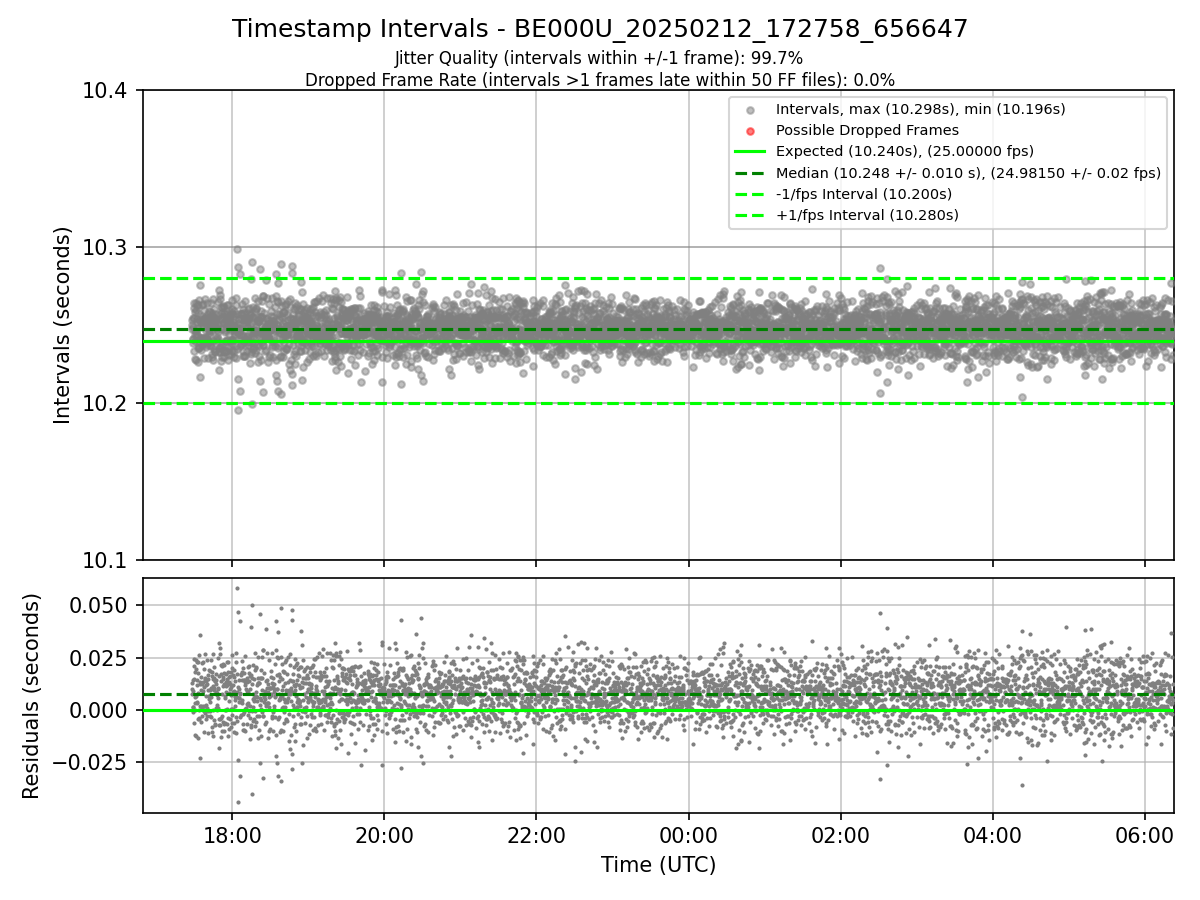1200x900 pixels.
Task: Click the 'Intervals (seconds)' y-axis label
Action: click(63, 325)
